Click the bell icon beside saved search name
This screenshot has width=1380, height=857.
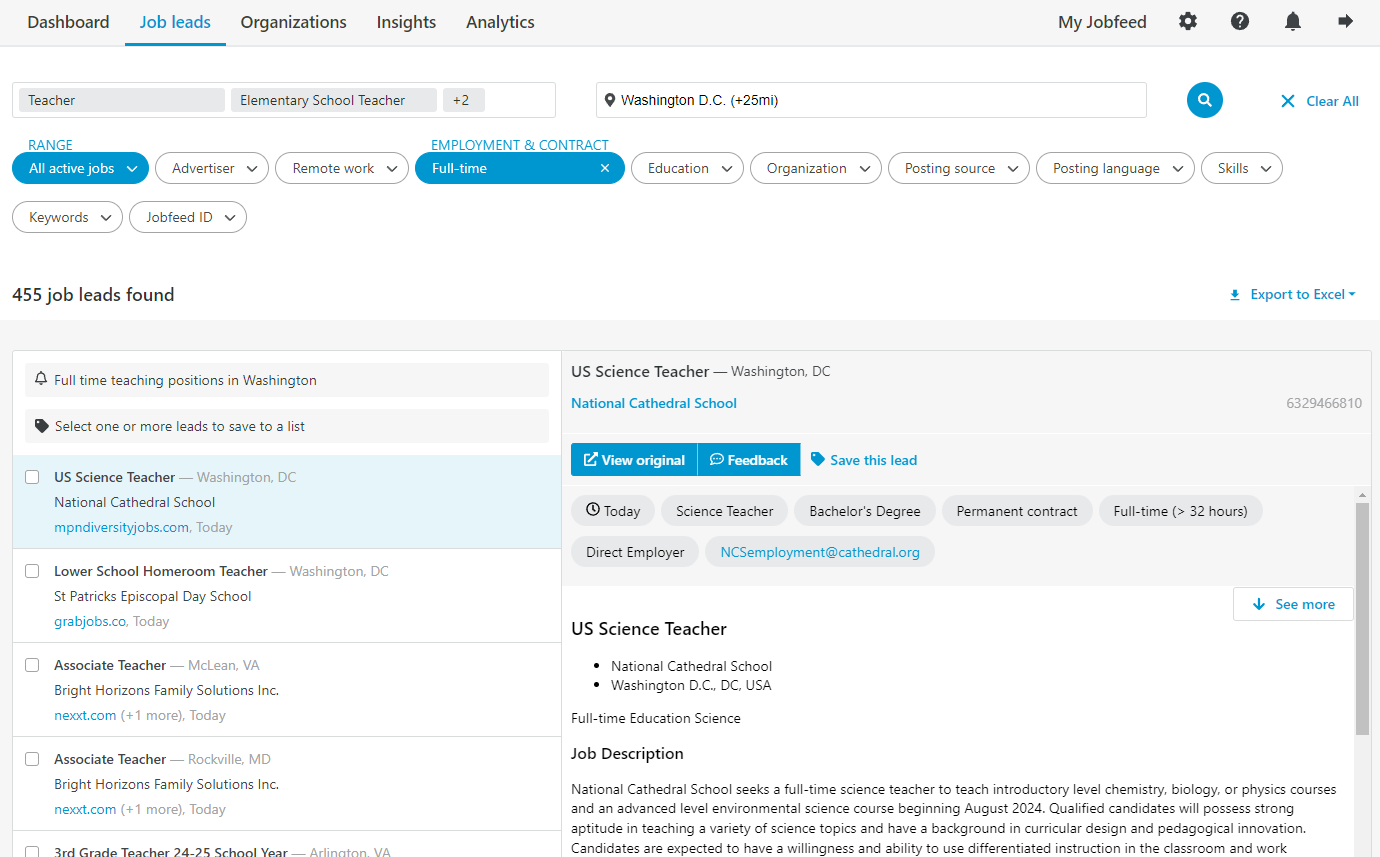pyautogui.click(x=41, y=379)
